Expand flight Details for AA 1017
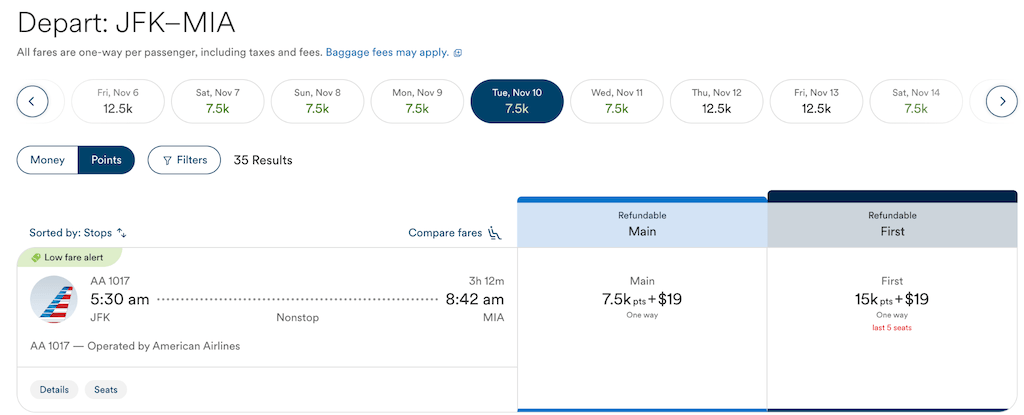 (54, 390)
